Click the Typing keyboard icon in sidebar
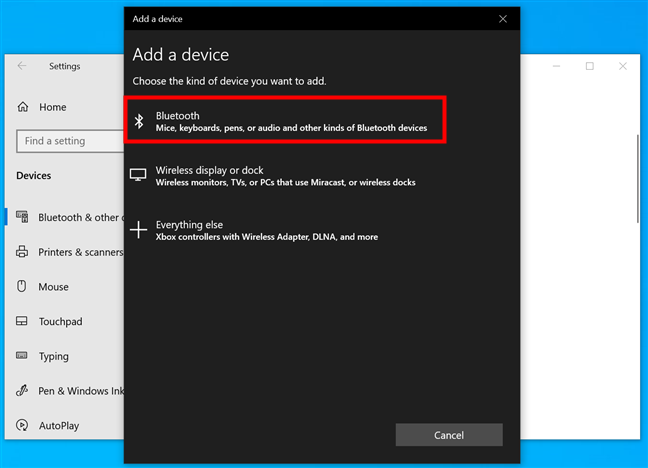Image resolution: width=648 pixels, height=468 pixels. 21,356
